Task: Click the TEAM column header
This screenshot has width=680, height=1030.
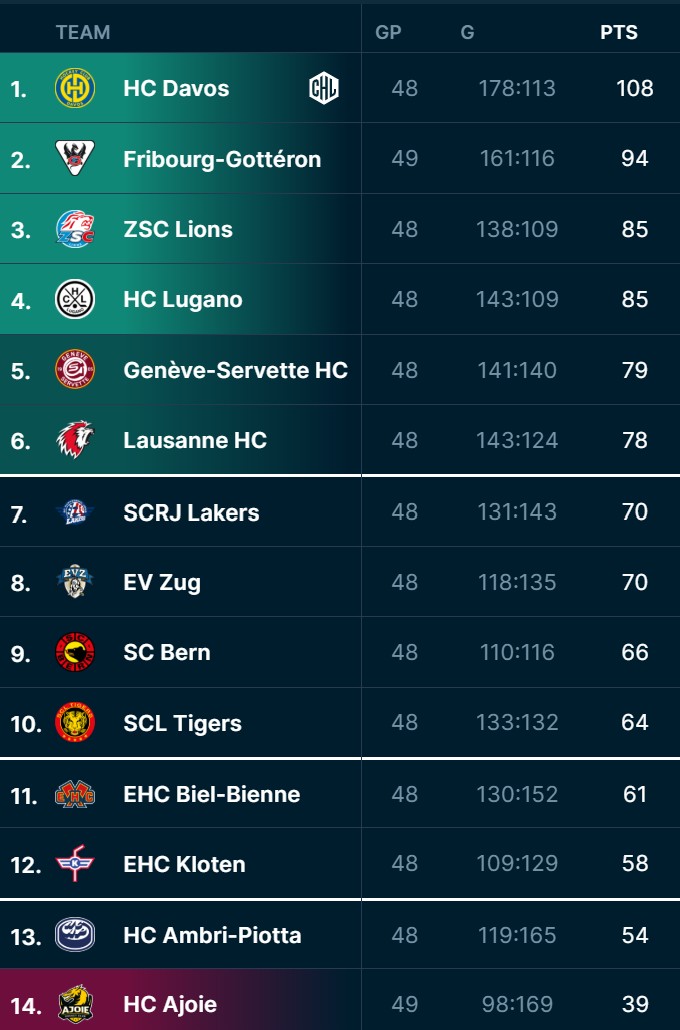Action: (x=83, y=32)
